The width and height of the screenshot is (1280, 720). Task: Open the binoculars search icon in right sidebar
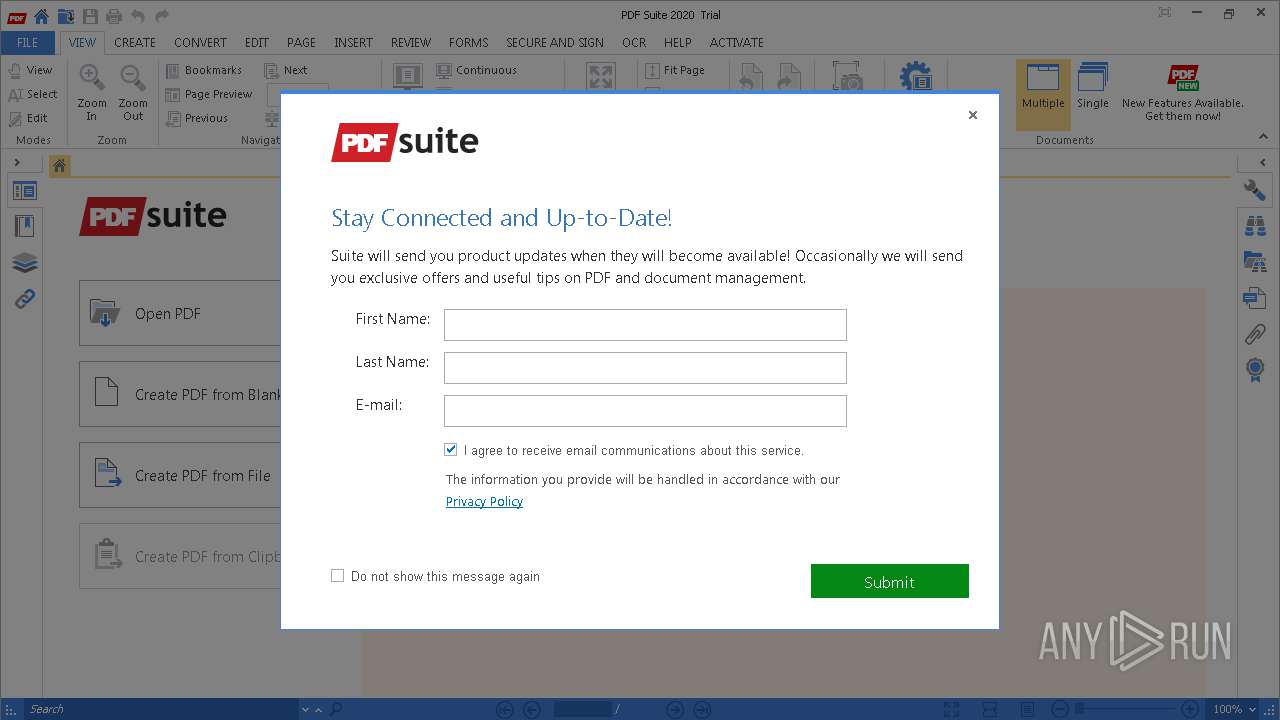(1255, 226)
